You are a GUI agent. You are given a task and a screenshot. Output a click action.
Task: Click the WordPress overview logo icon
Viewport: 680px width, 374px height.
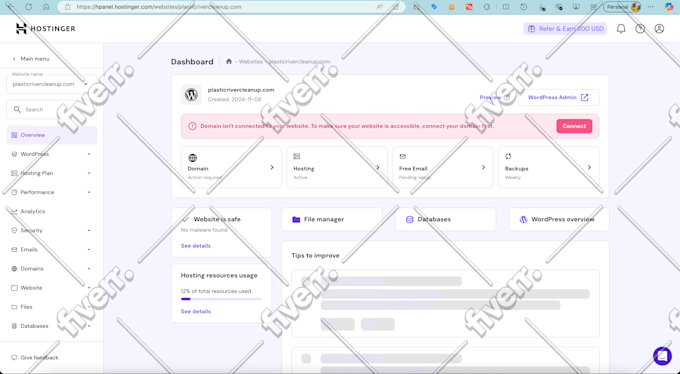(x=523, y=220)
